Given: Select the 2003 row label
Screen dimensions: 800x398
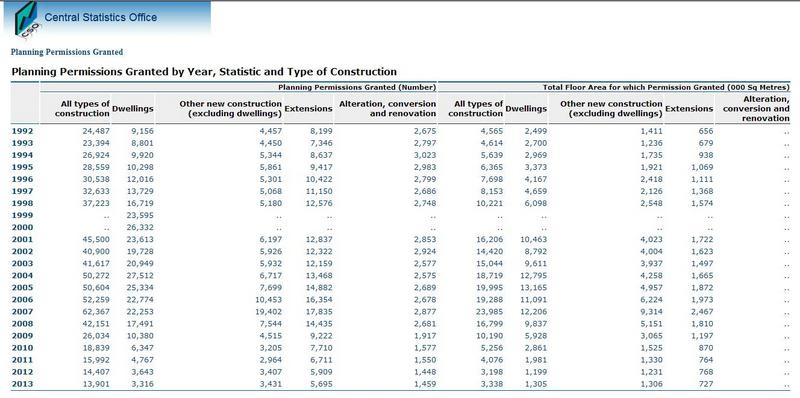Looking at the screenshot, I should tap(22, 264).
